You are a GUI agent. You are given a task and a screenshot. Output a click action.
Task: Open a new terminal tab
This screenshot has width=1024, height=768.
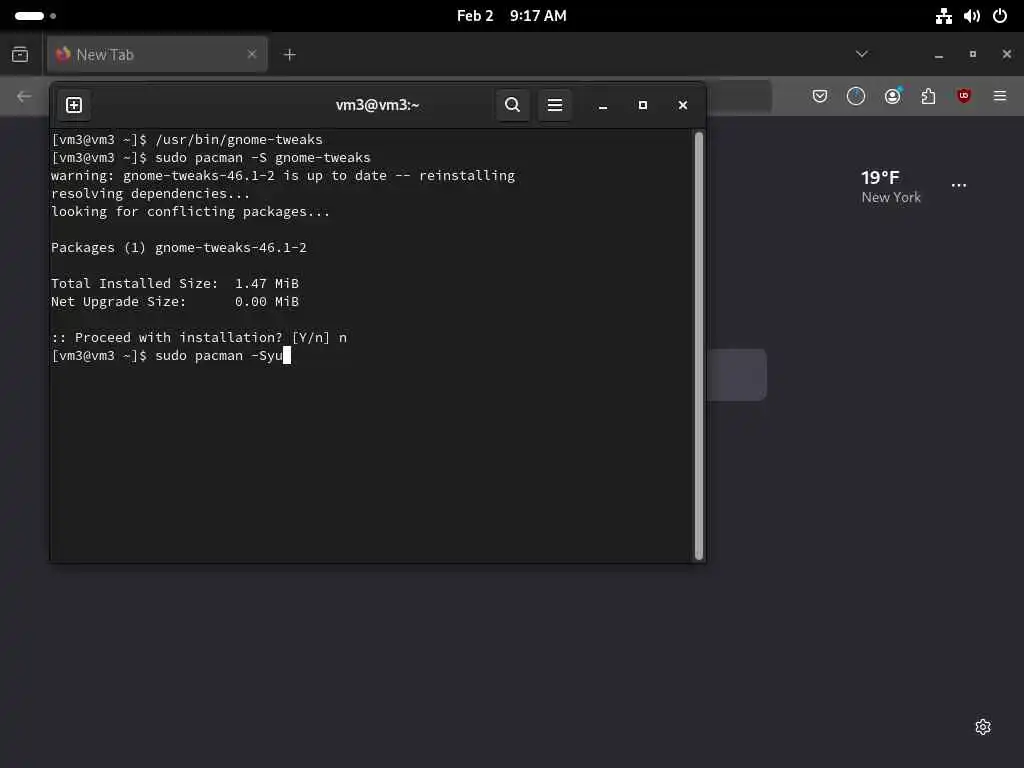74,105
